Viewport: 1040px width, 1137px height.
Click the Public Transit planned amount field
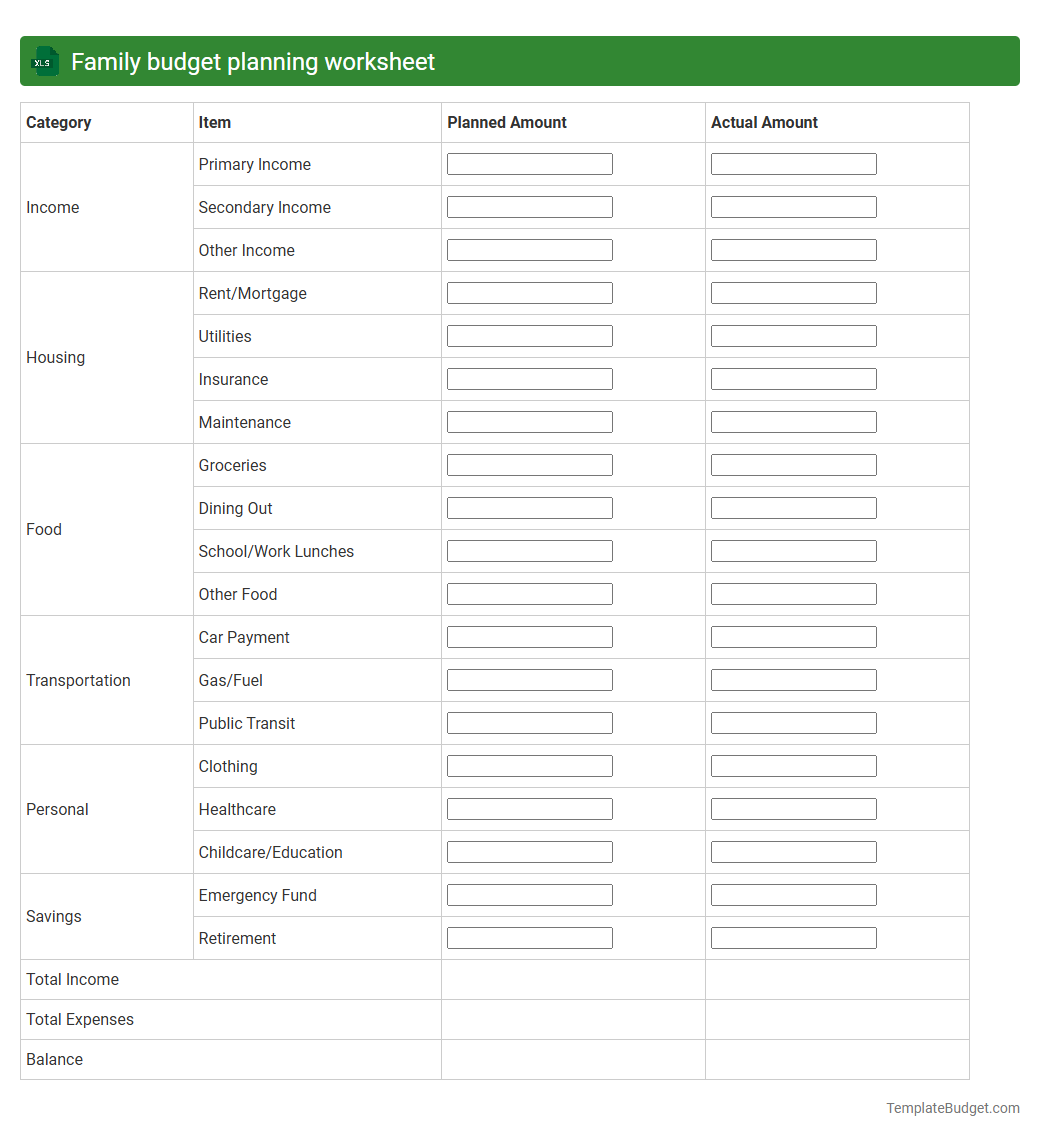point(529,722)
